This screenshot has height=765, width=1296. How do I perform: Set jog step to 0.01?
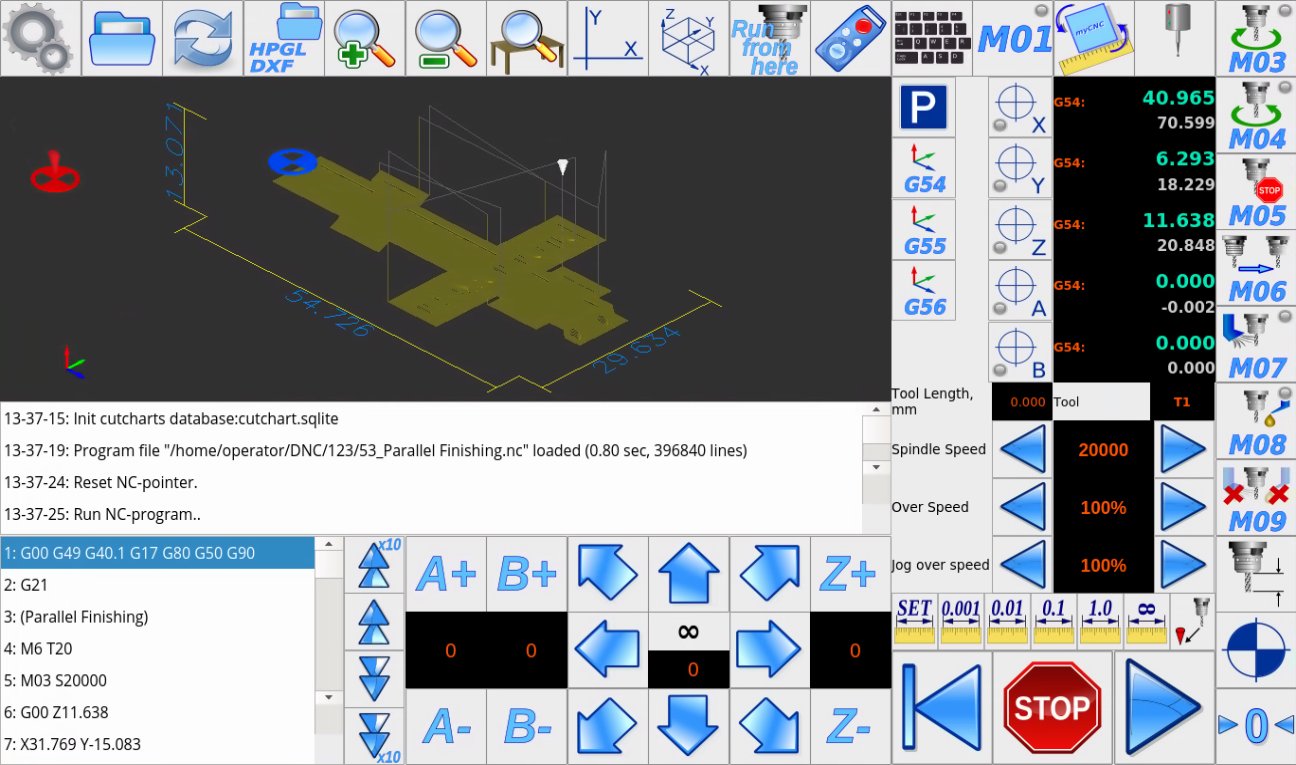pos(1008,620)
